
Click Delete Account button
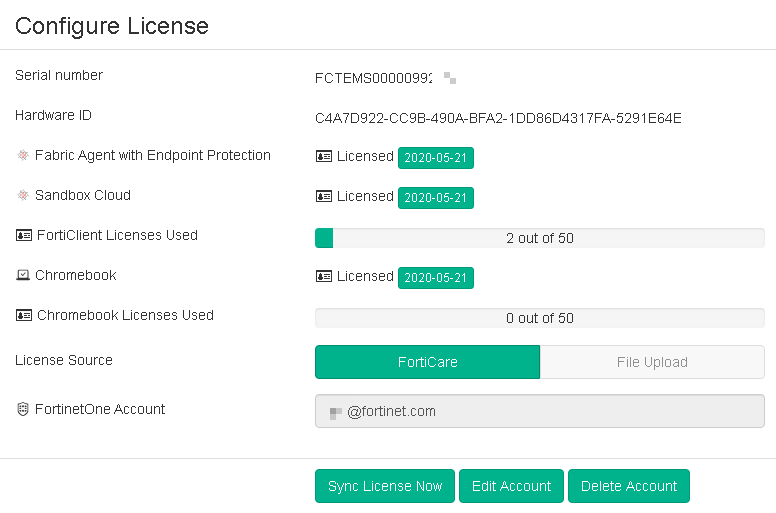pos(629,486)
